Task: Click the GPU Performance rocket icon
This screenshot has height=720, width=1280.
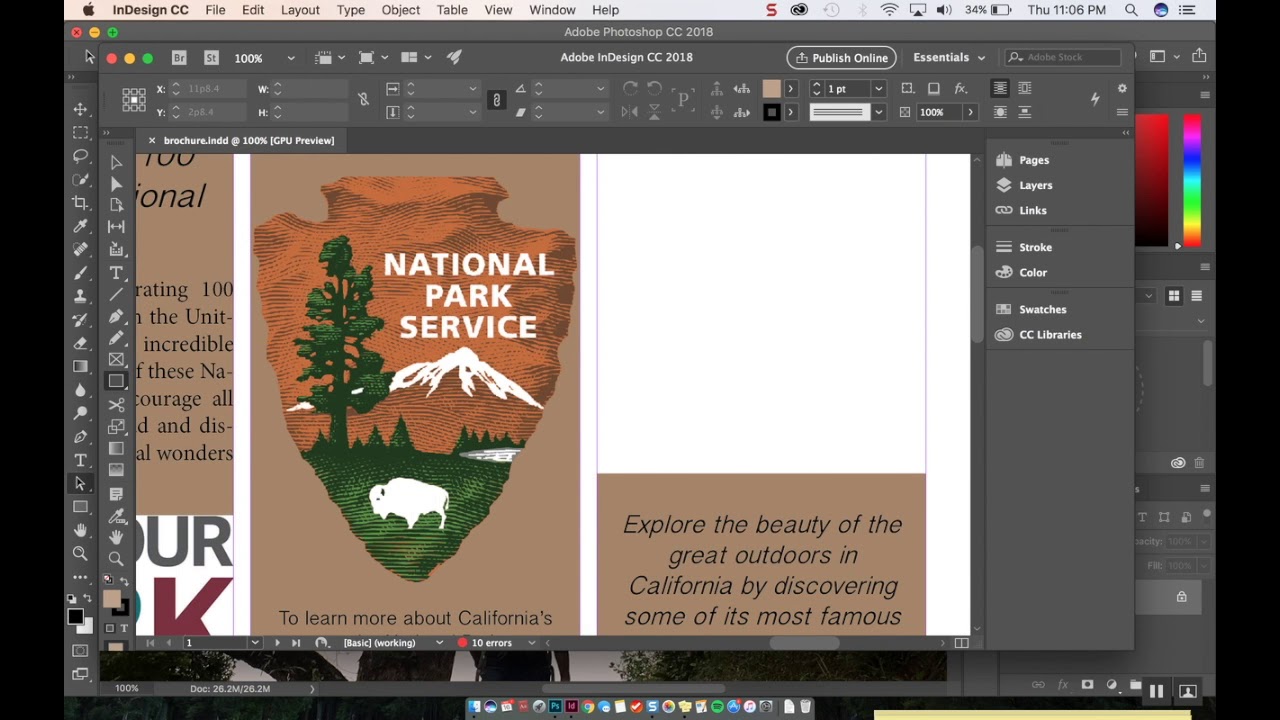Action: (x=454, y=58)
